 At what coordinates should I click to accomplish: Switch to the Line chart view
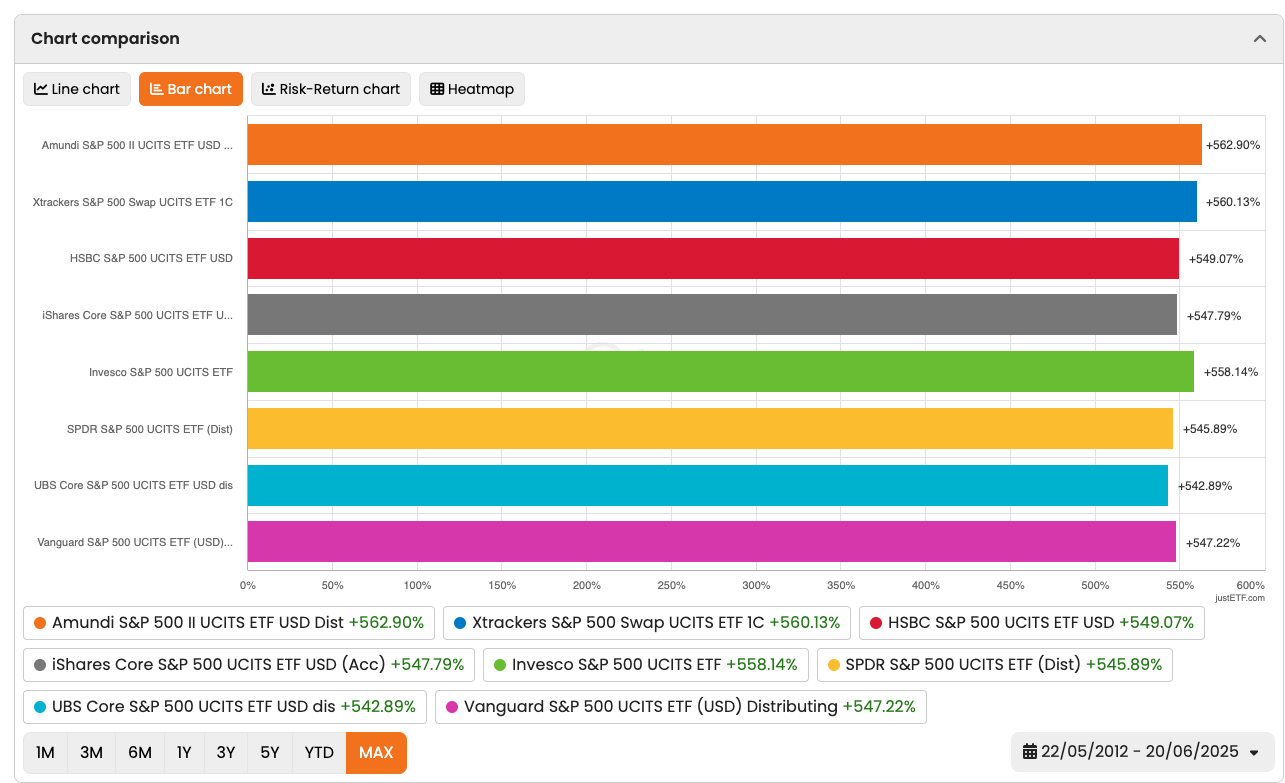click(77, 89)
